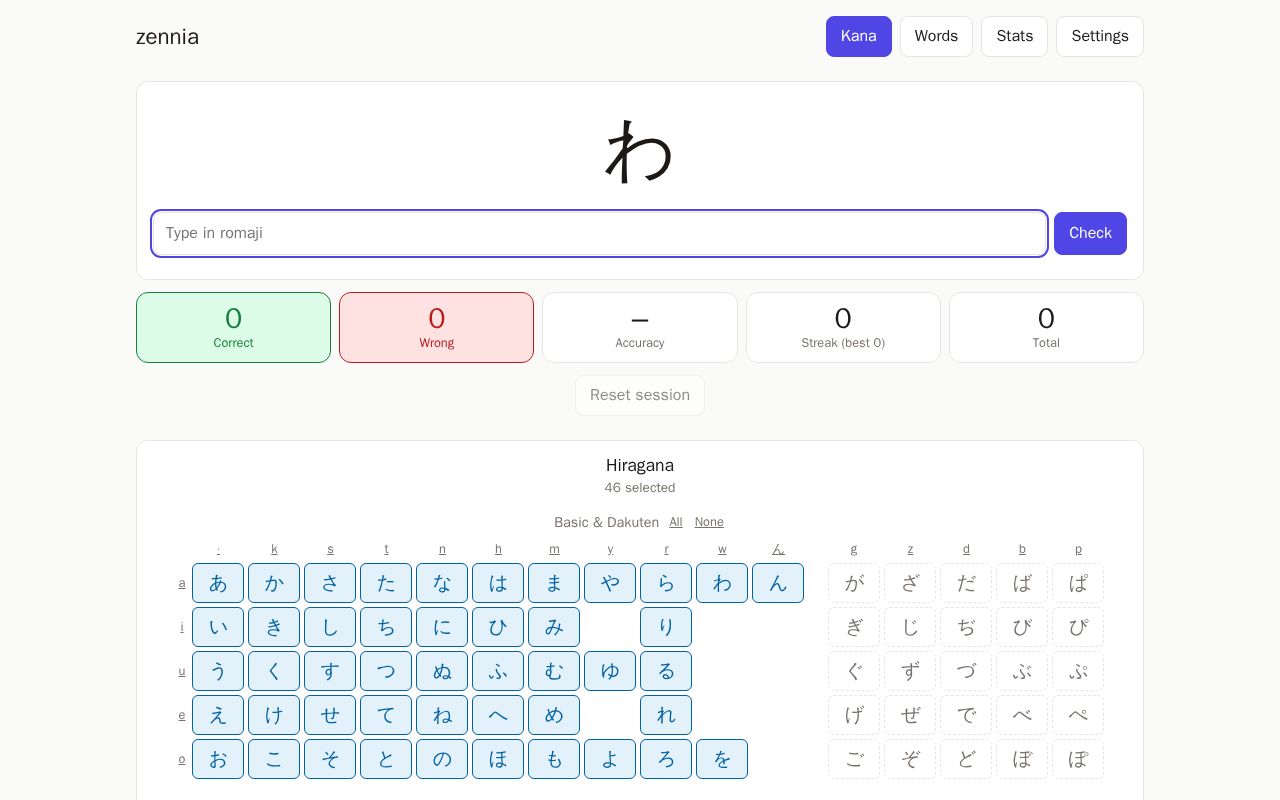Select the u row header

182,671
